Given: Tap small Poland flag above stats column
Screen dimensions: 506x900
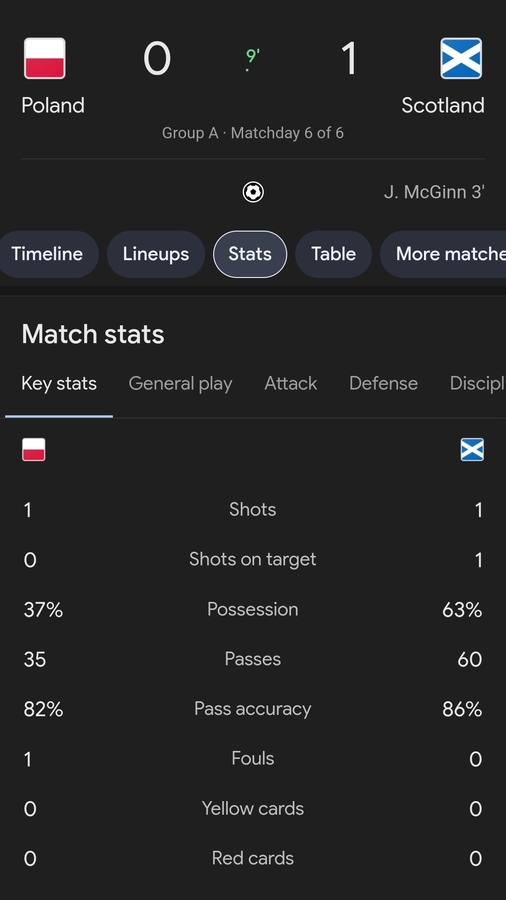Looking at the screenshot, I should pyautogui.click(x=34, y=449).
